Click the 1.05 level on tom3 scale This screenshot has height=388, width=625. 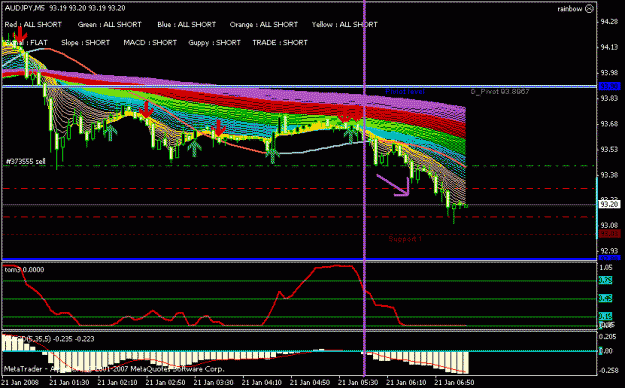click(606, 268)
